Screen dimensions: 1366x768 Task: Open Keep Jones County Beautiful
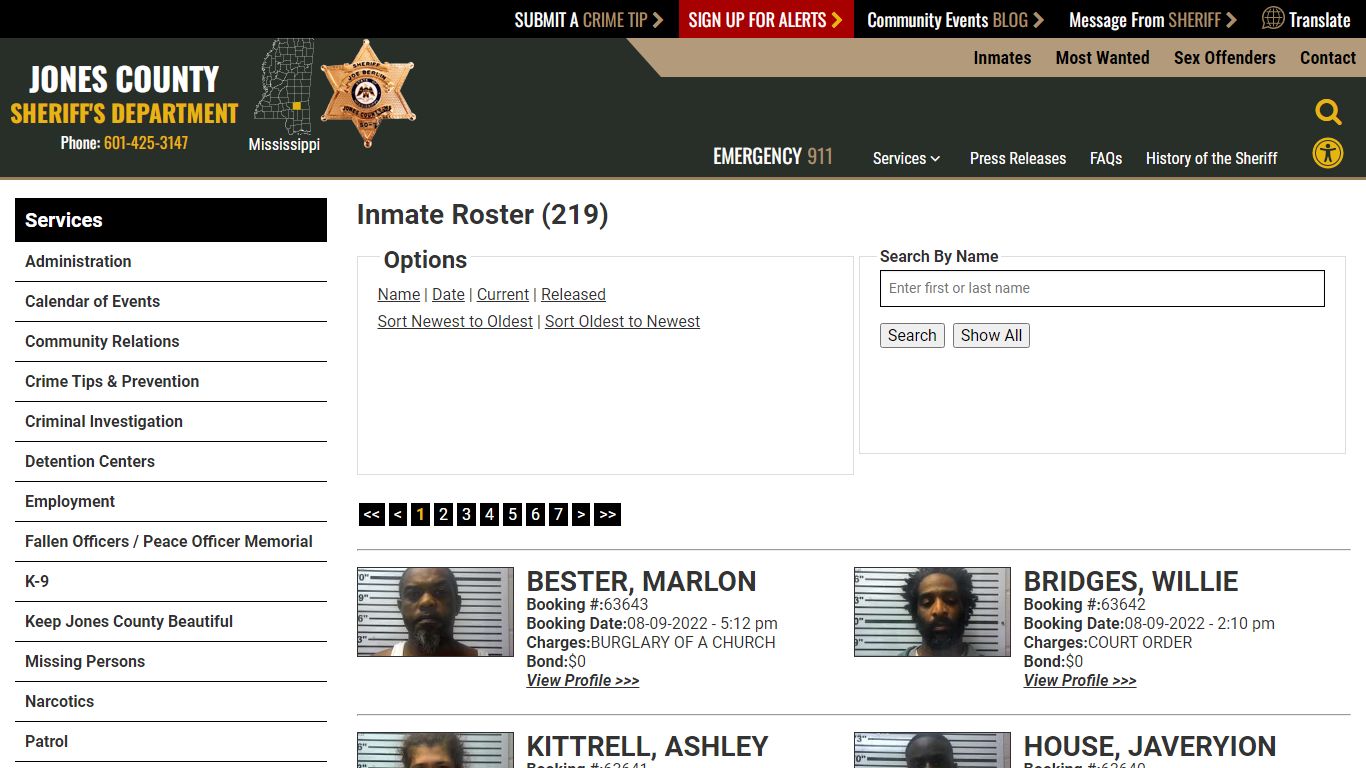[171, 622]
